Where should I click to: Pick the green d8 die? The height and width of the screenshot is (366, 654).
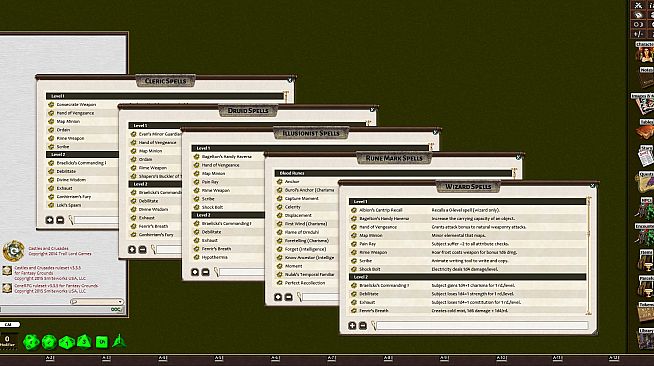(x=84, y=341)
